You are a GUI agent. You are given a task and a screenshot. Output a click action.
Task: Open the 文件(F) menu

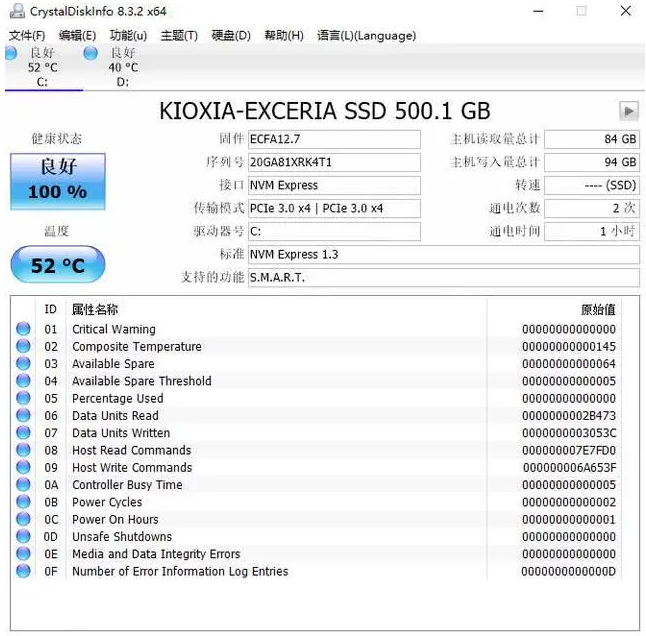coord(27,35)
